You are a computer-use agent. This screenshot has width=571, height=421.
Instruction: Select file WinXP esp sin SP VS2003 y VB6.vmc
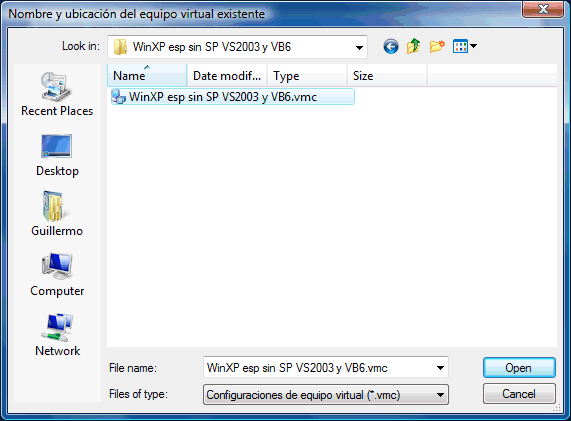tap(232, 97)
